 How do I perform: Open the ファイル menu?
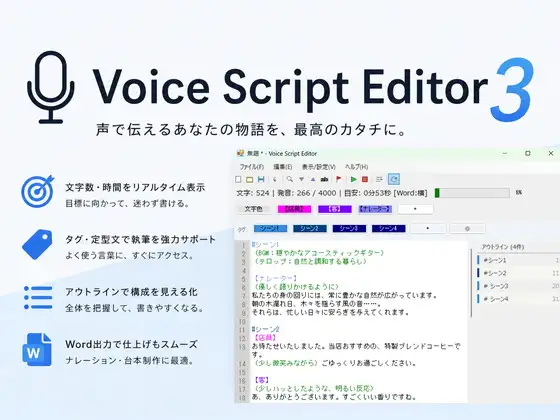pyautogui.click(x=252, y=167)
